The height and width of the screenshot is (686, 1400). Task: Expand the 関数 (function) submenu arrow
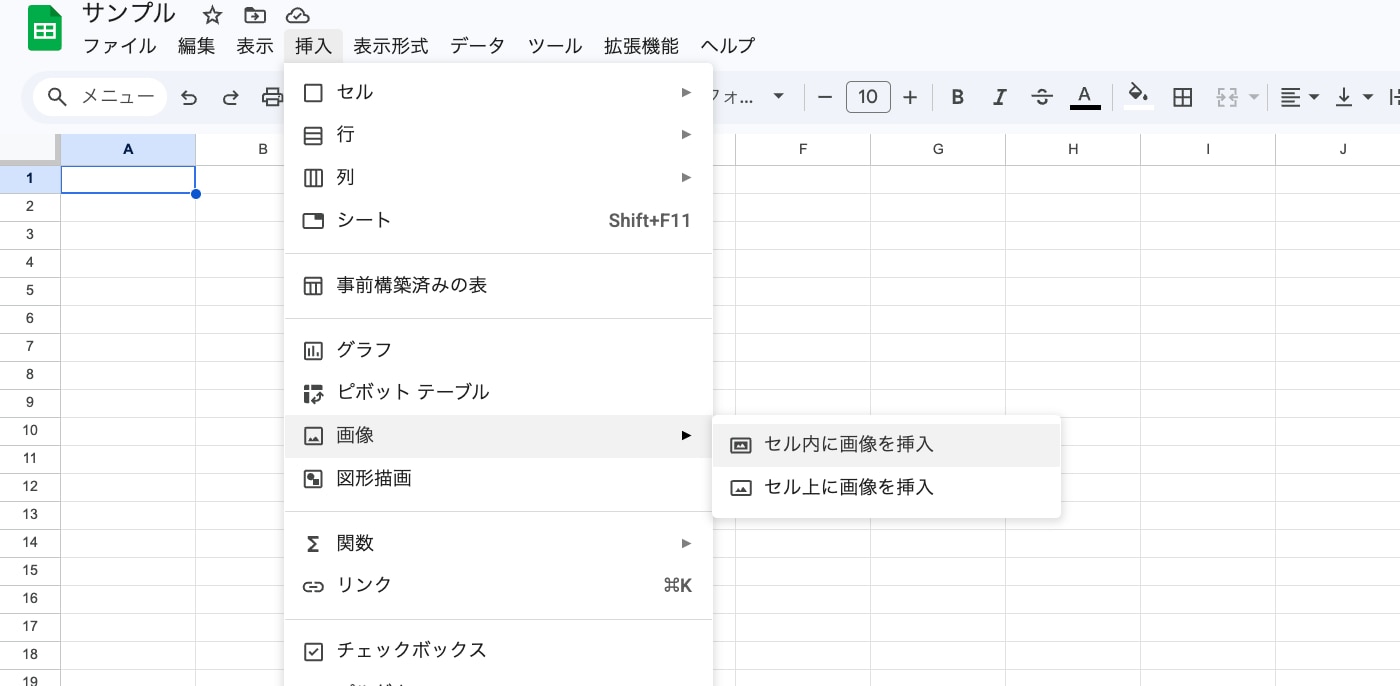coord(686,543)
